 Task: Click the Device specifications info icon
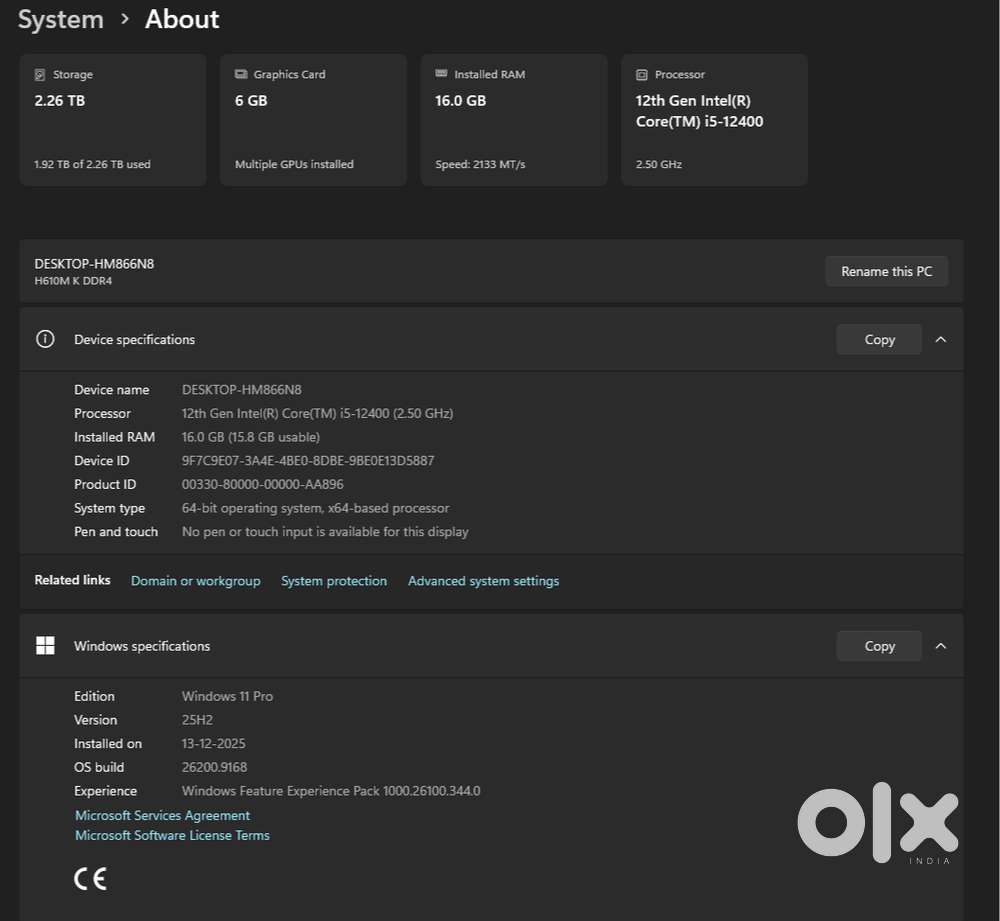[45, 339]
